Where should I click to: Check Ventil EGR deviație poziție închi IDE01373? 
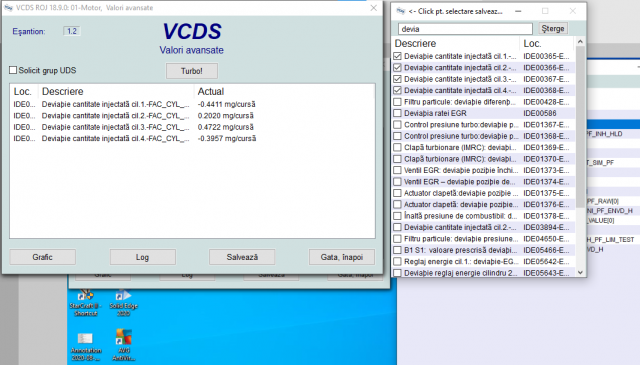(x=397, y=170)
